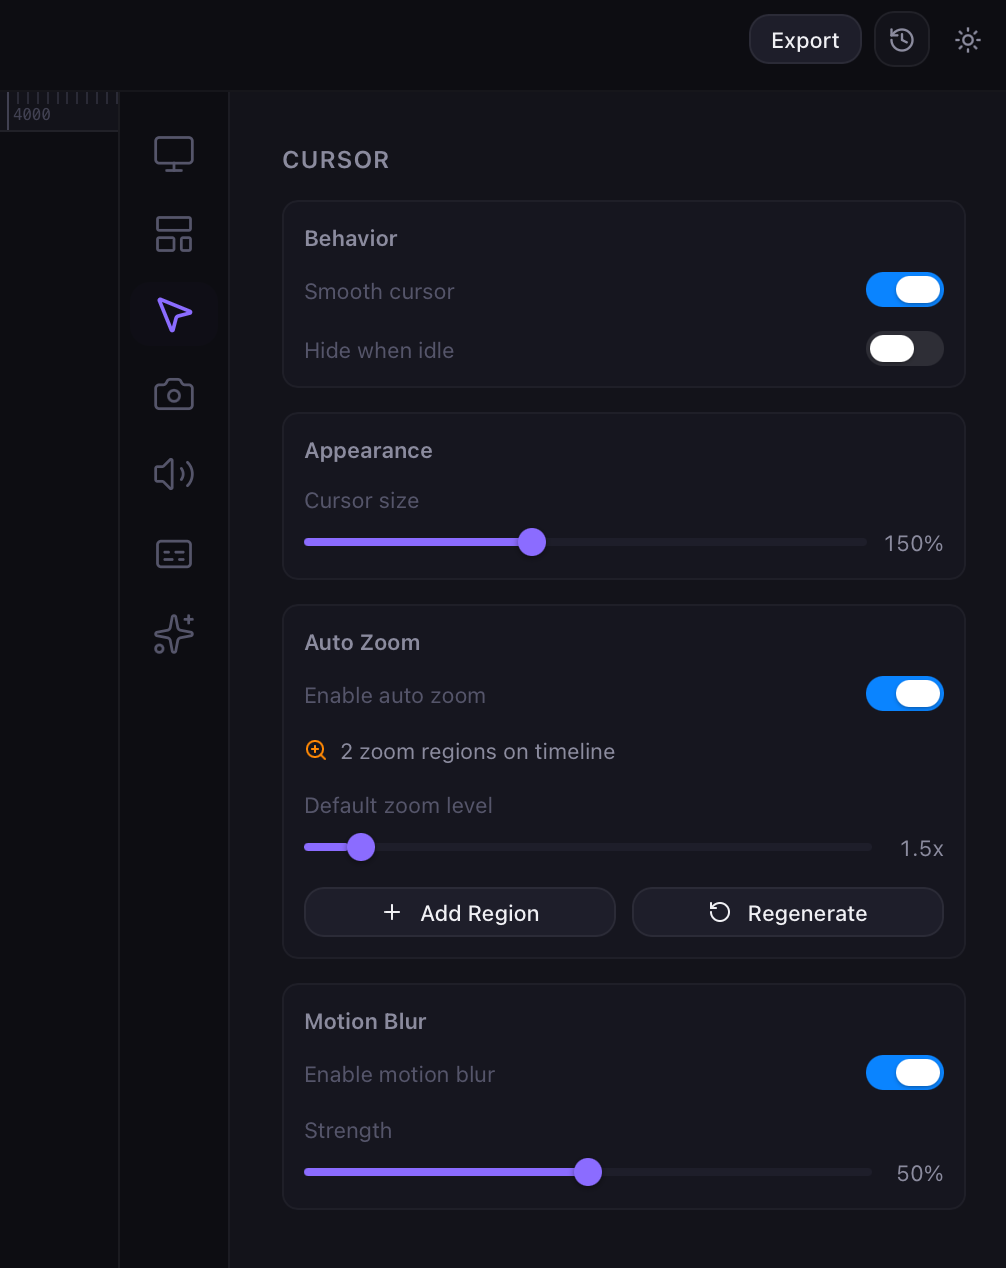Image resolution: width=1006 pixels, height=1268 pixels.
Task: Click the Add Region button
Action: point(460,913)
